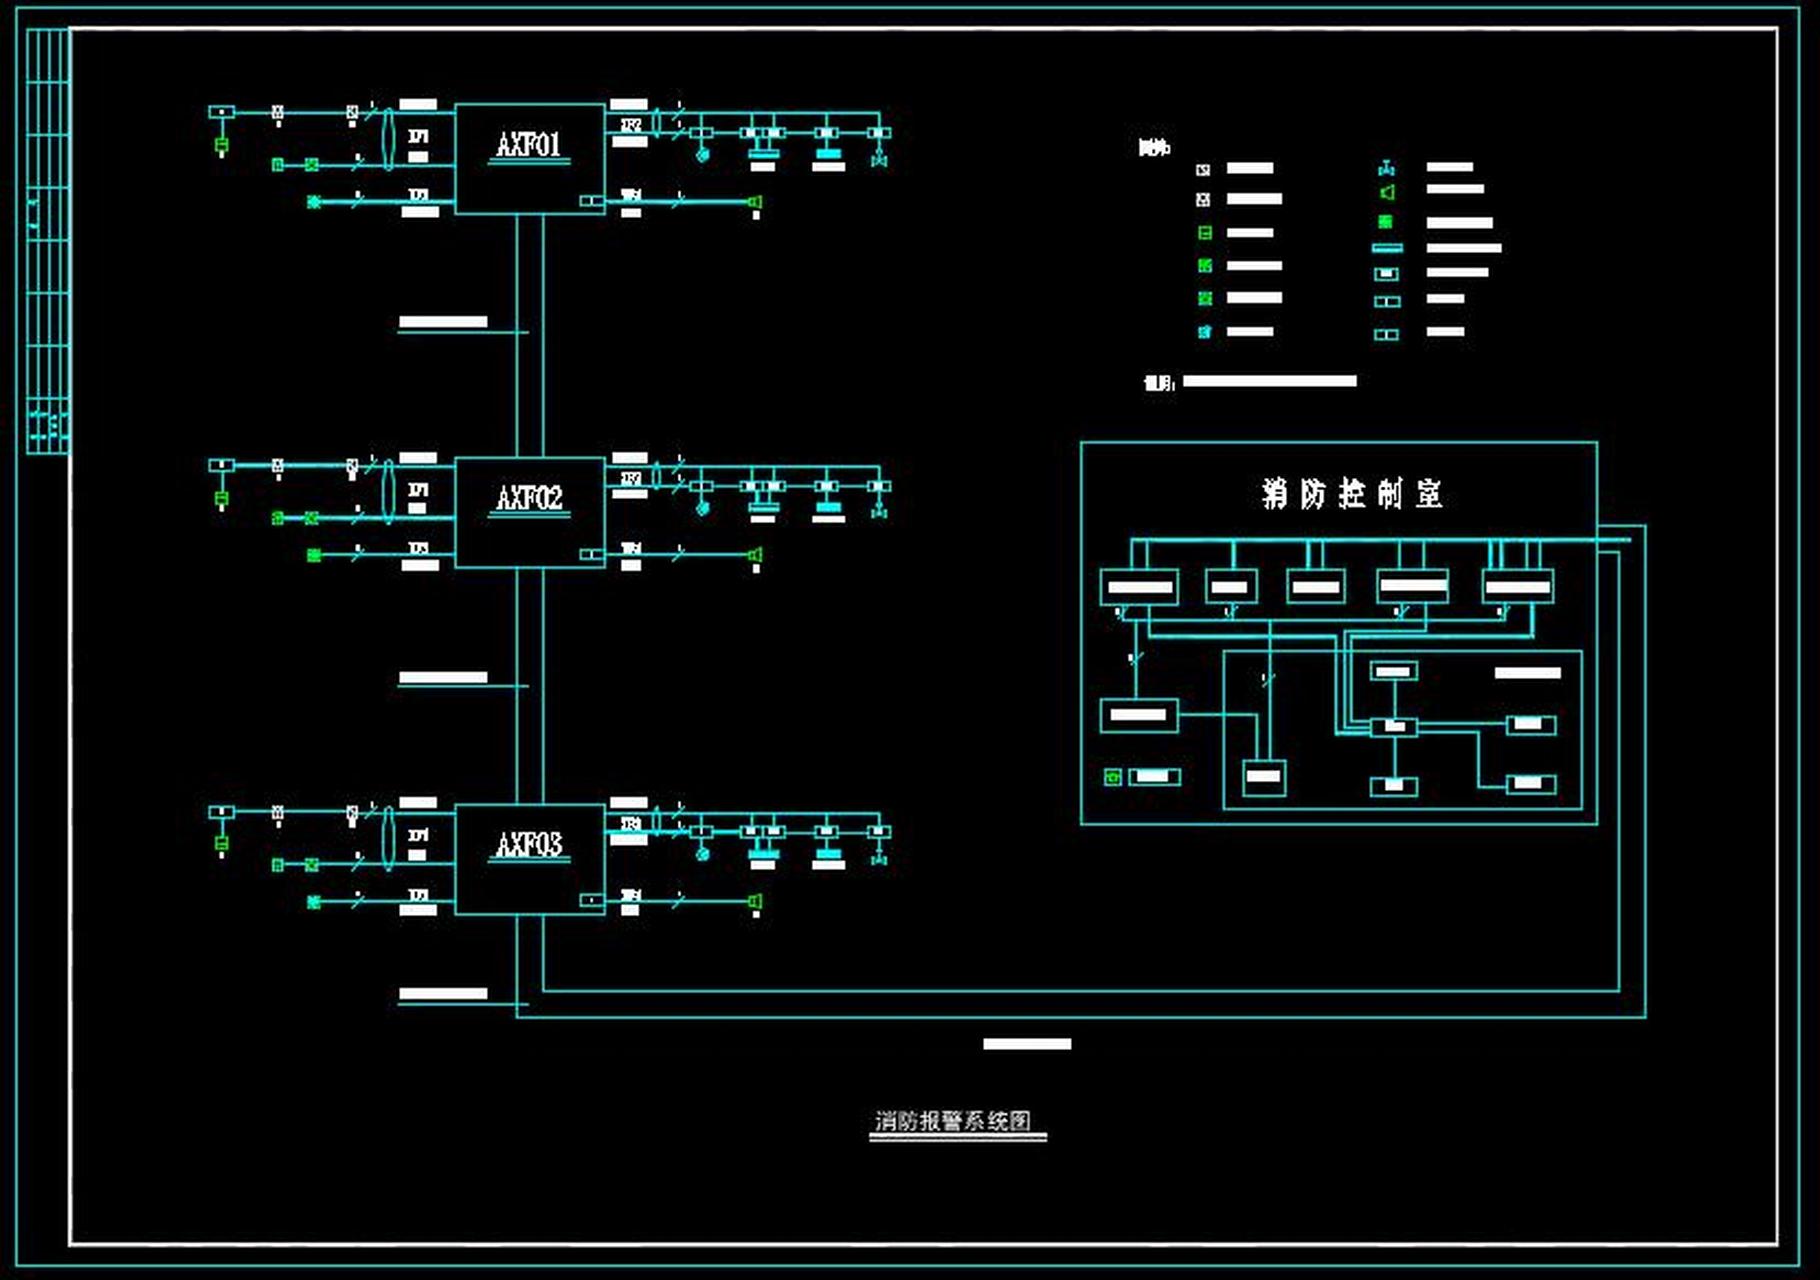1820x1280 pixels.
Task: Select the cable loop ellipse left of AXF01
Action: click(x=388, y=140)
